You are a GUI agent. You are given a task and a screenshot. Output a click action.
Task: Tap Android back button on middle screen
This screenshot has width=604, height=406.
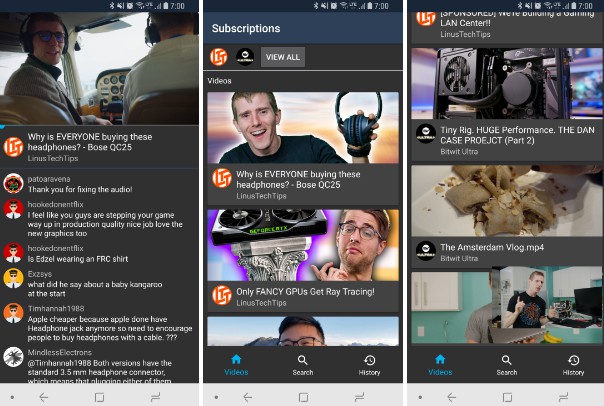[x=248, y=397]
